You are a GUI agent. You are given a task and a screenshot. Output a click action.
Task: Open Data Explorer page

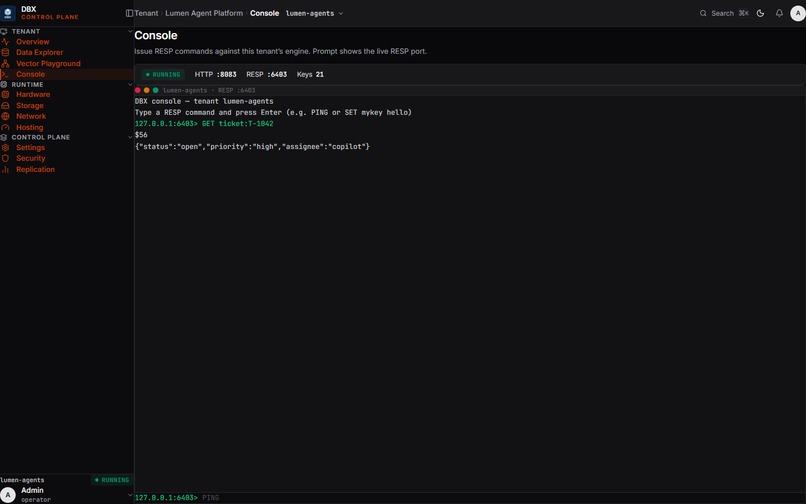coord(40,52)
